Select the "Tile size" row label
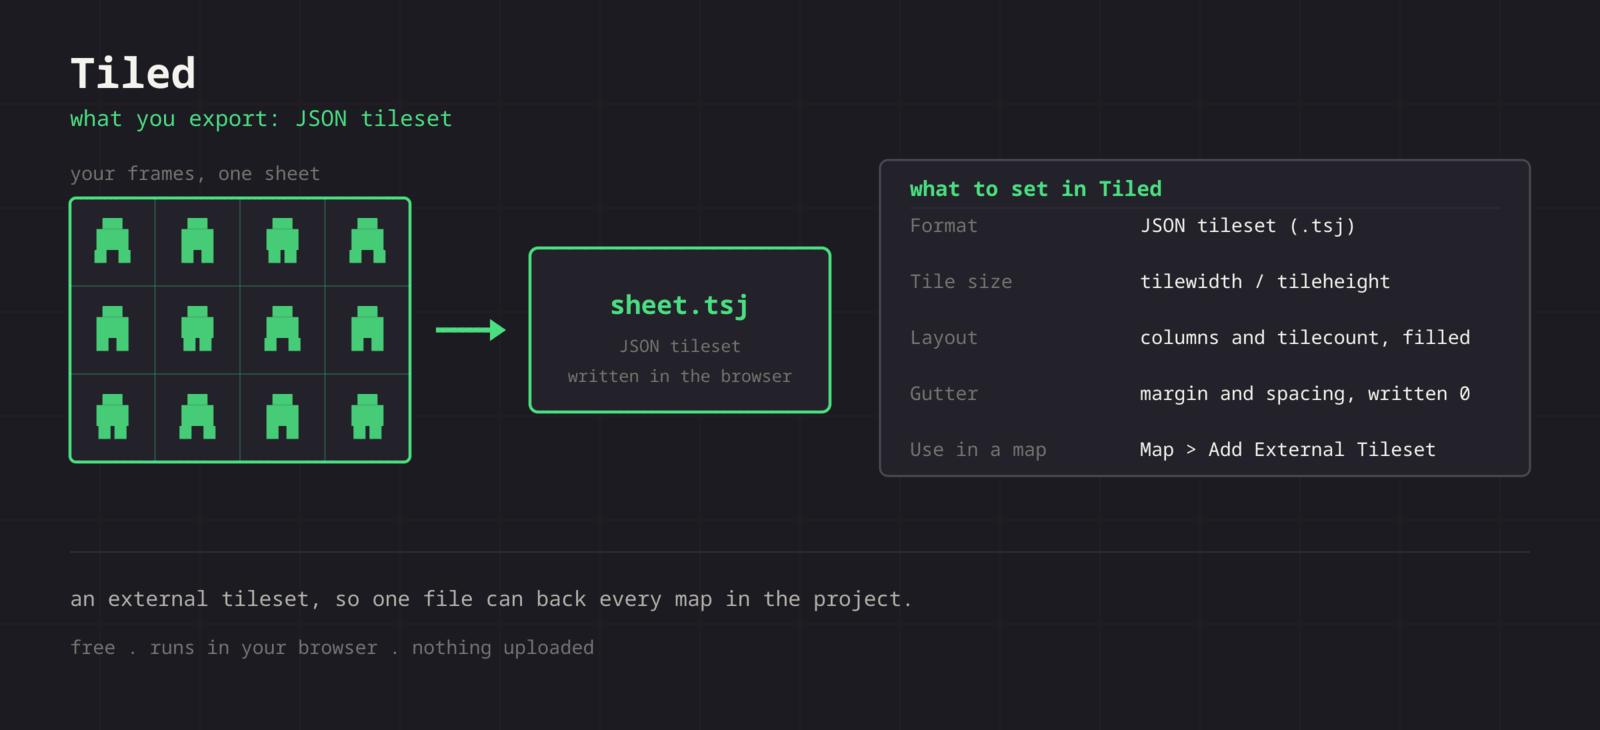1600x730 pixels. [961, 282]
